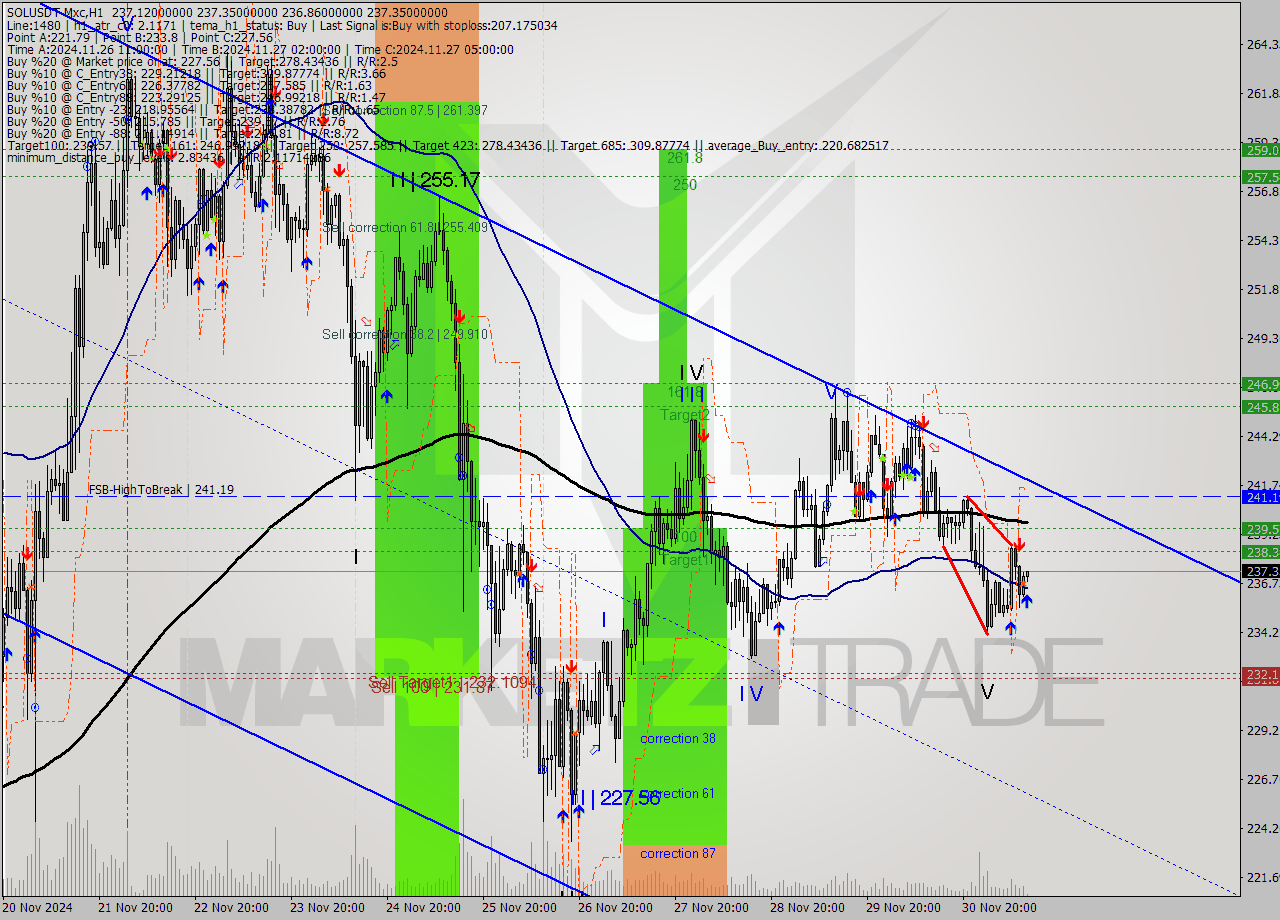Click the '261.8' fib label atop green bar
Viewport: 1280px width, 920px height.
(x=684, y=158)
